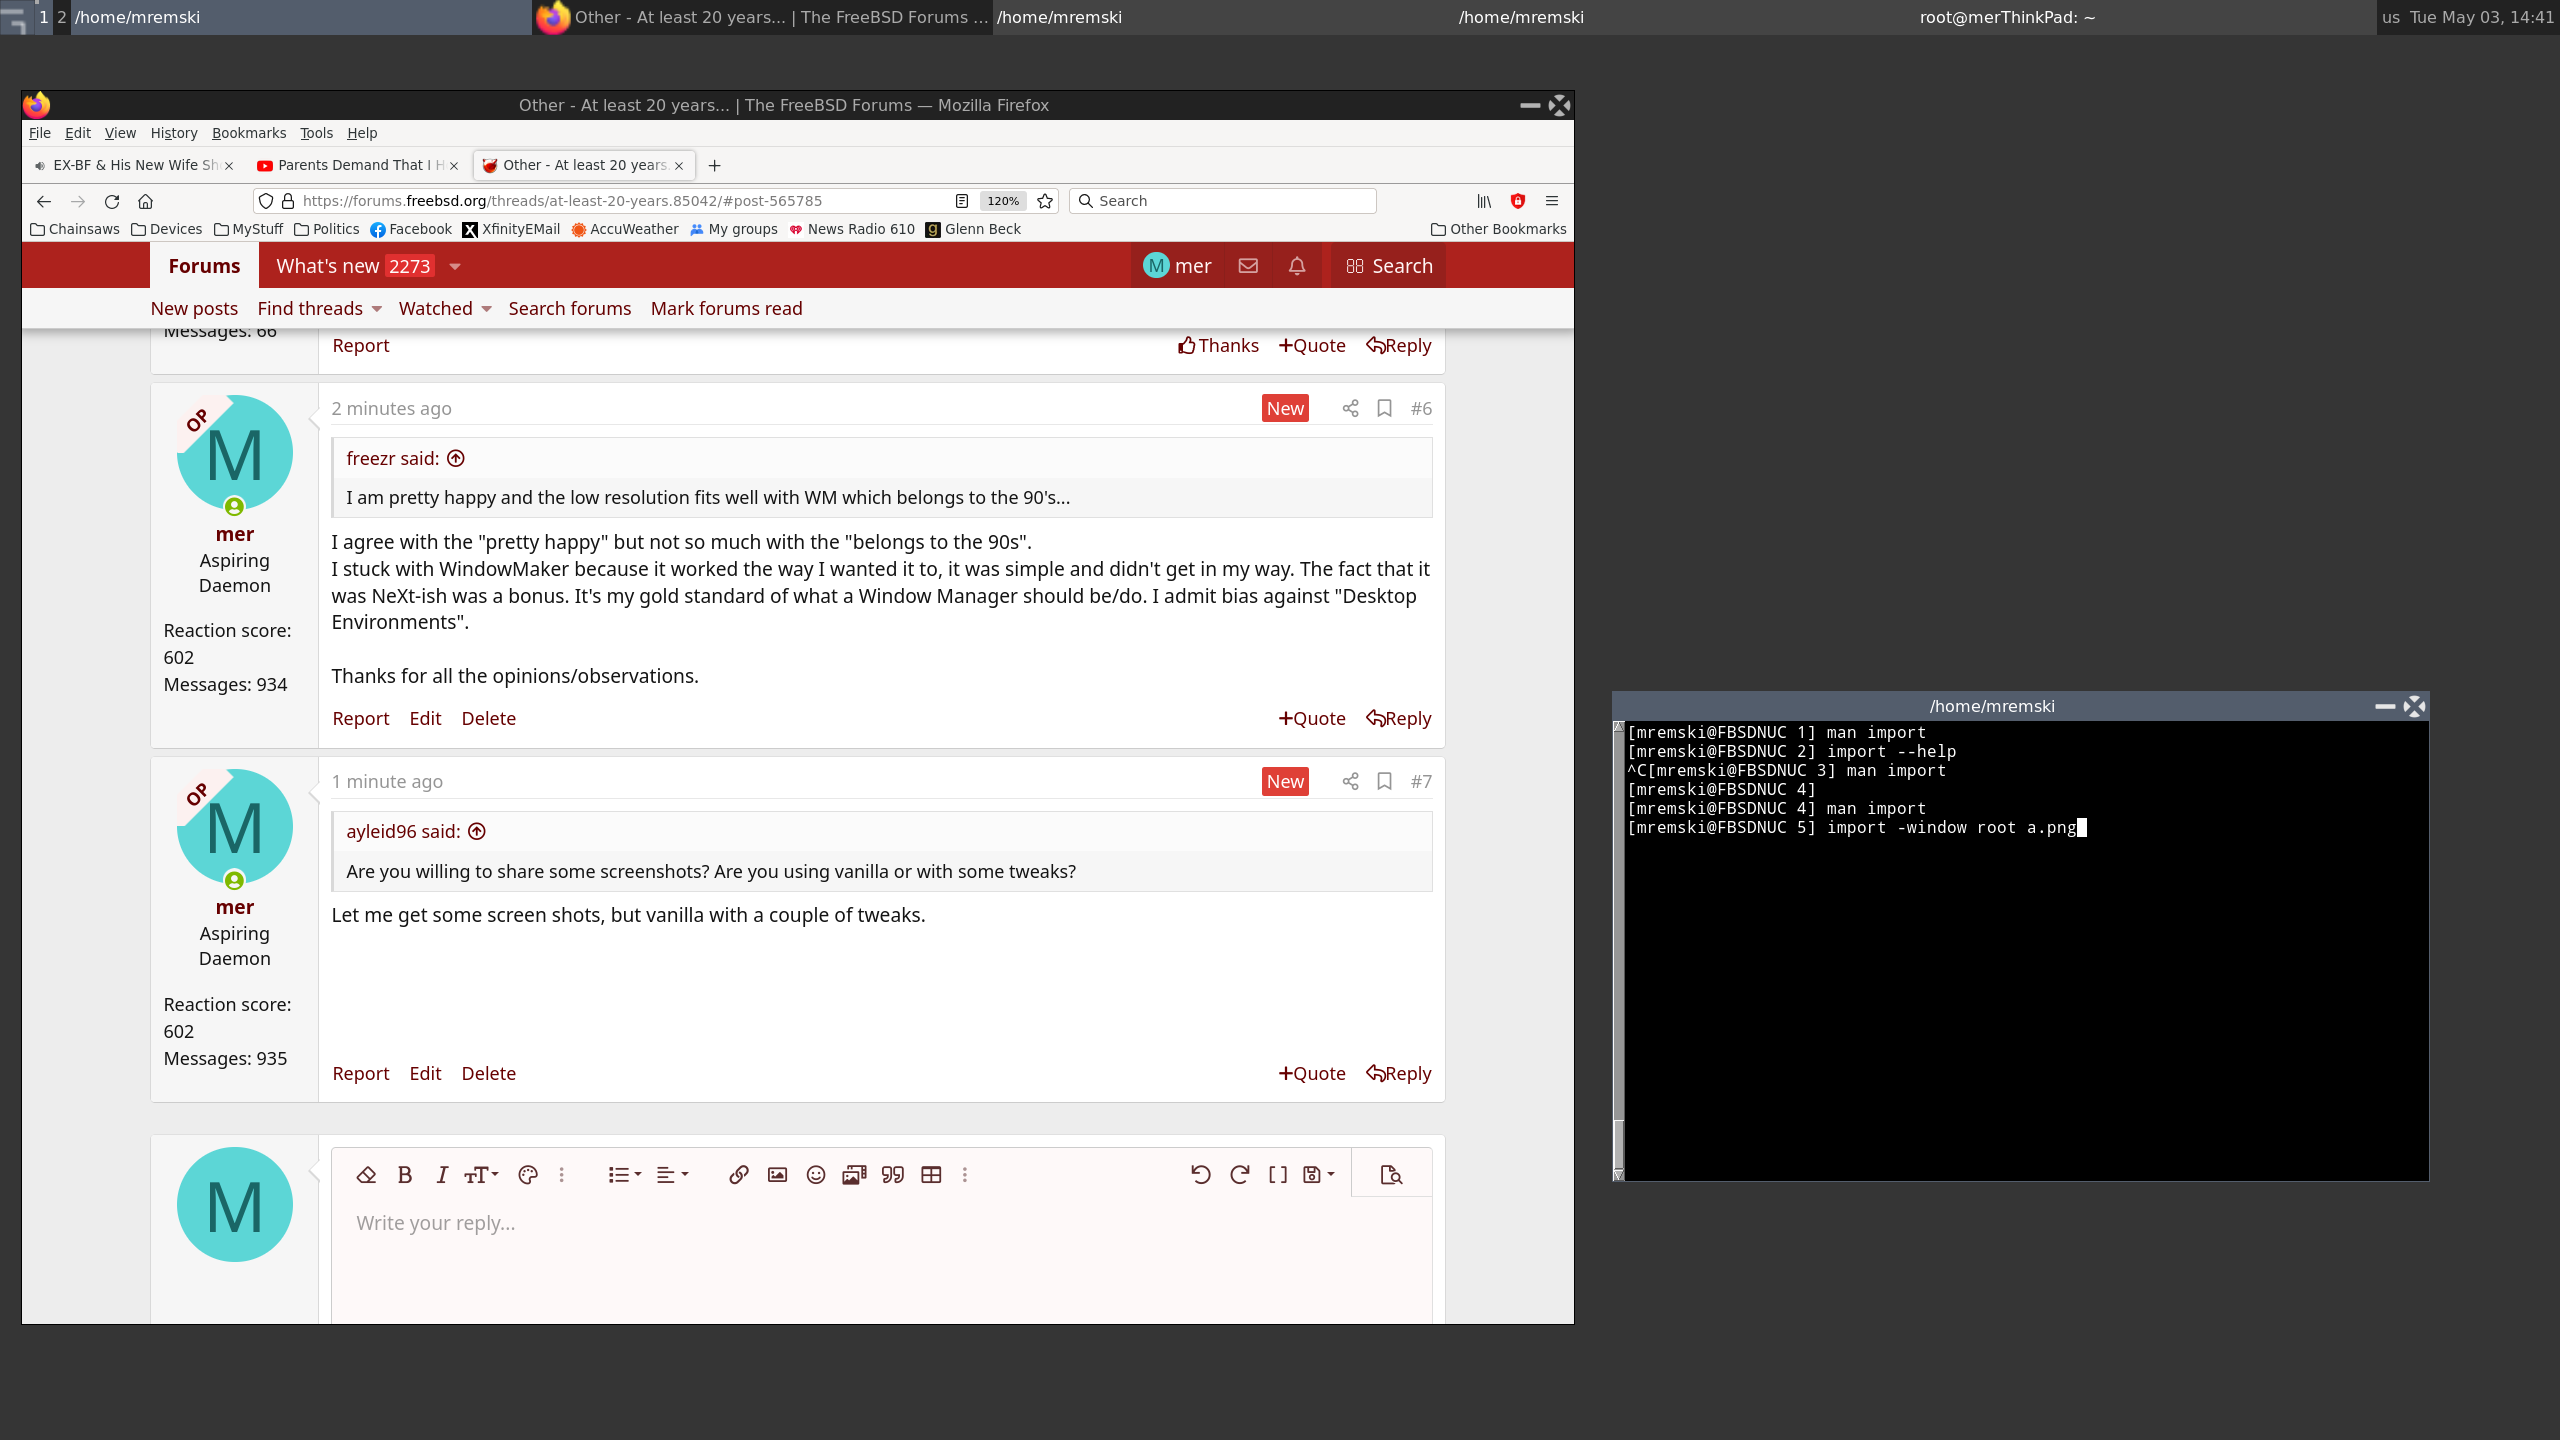Click Reply on post #7
Screen dimensions: 2560x1440
pos(1399,1073)
